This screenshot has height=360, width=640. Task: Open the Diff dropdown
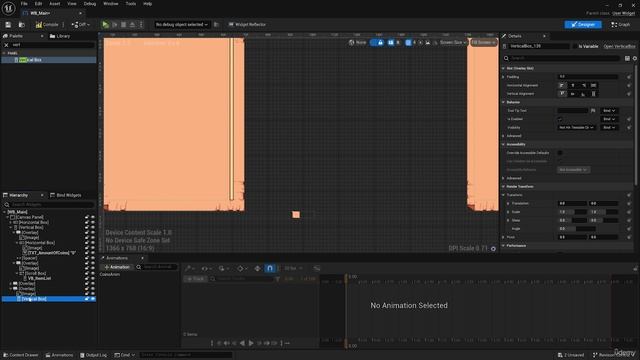coord(81,24)
